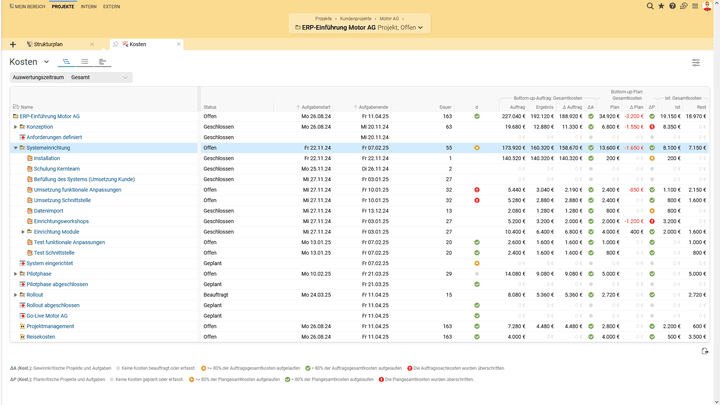Sort by the Aufgabenende column header
The height and width of the screenshot is (405, 720).
[x=373, y=107]
